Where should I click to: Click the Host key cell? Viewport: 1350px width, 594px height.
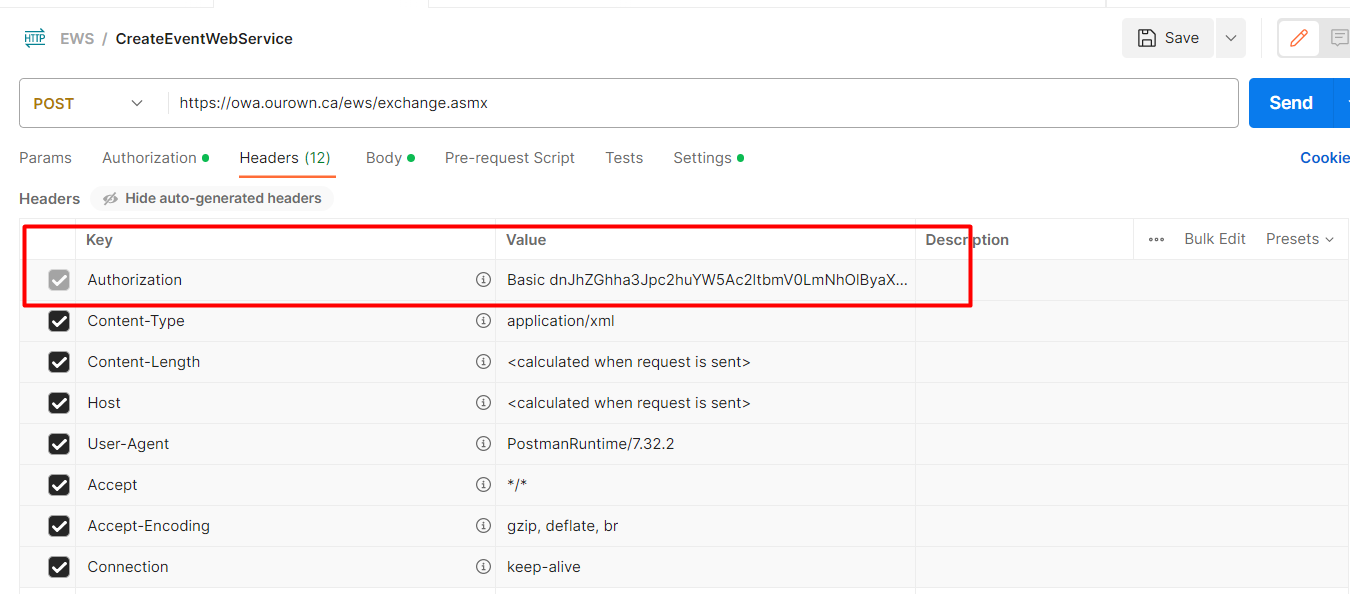click(x=286, y=403)
